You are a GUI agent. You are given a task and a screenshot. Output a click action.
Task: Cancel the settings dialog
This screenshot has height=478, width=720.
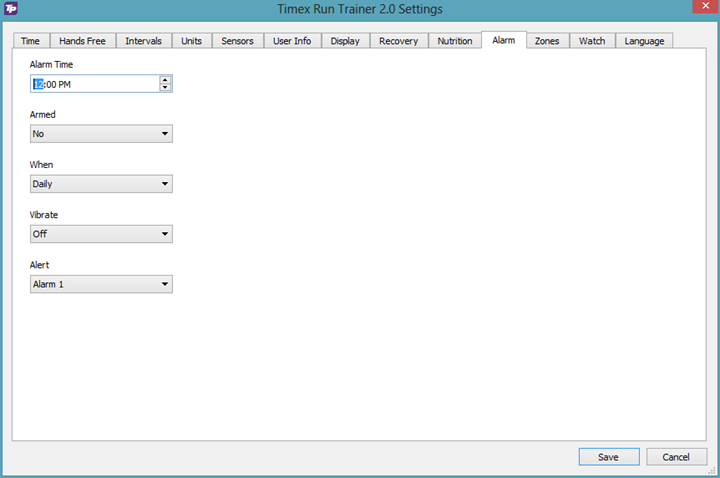[x=676, y=457]
